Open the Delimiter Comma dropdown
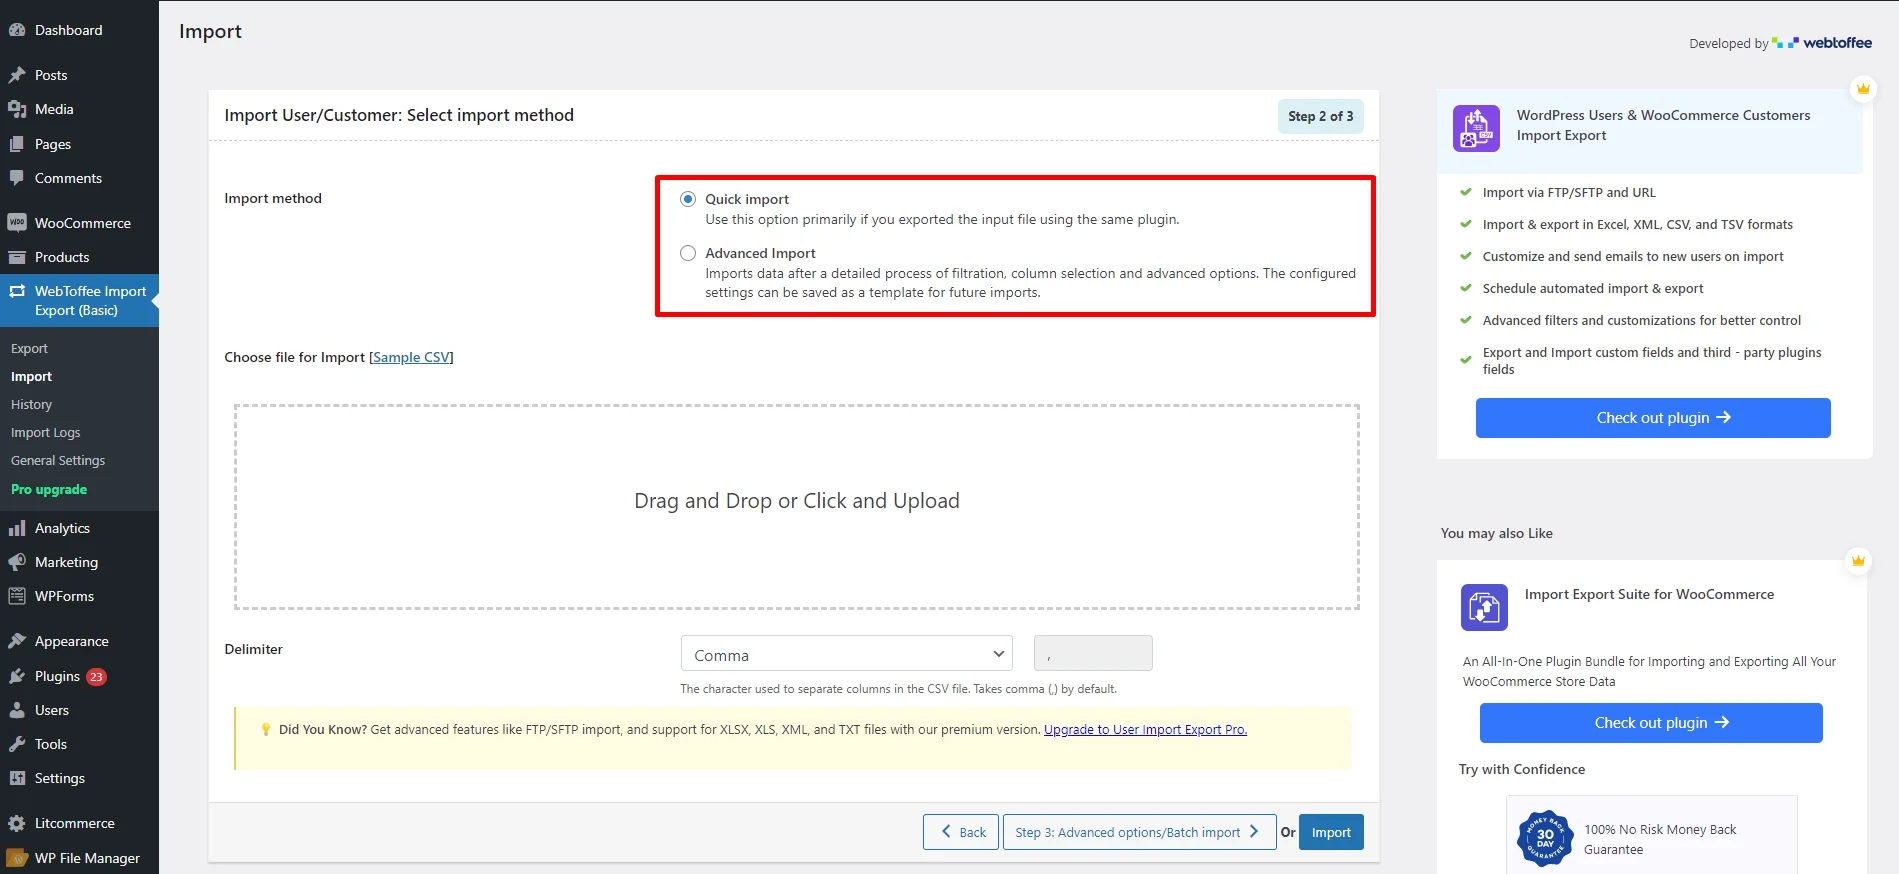Image resolution: width=1899 pixels, height=874 pixels. coord(847,654)
